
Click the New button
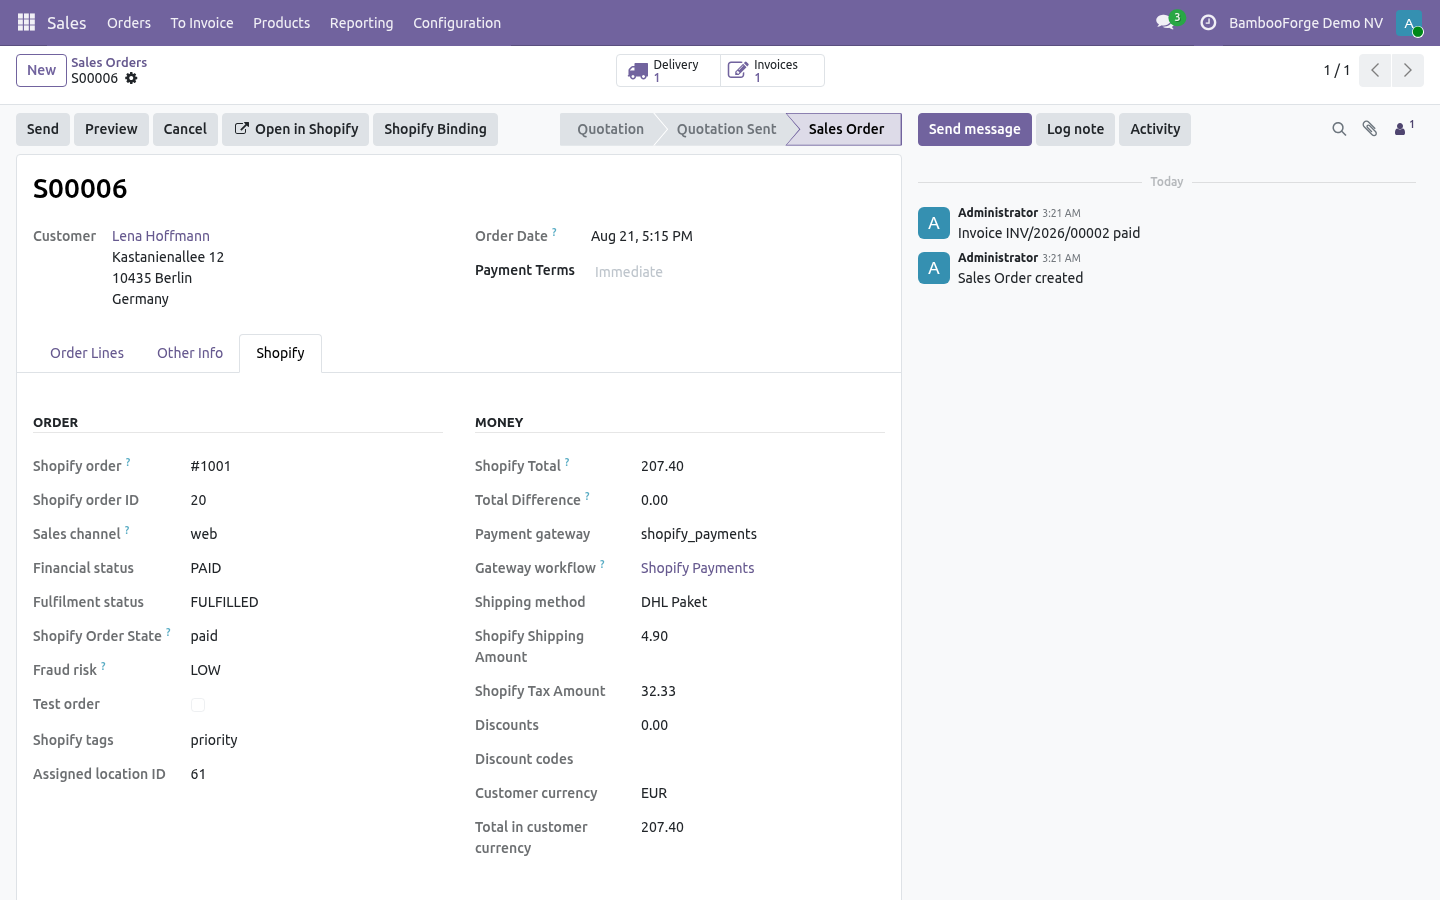pyautogui.click(x=41, y=70)
